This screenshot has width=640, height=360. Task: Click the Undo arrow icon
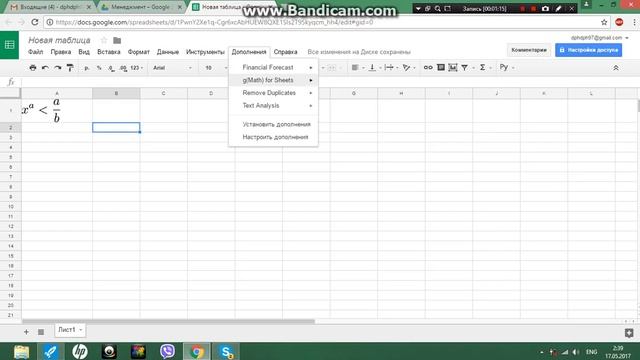coord(45,68)
